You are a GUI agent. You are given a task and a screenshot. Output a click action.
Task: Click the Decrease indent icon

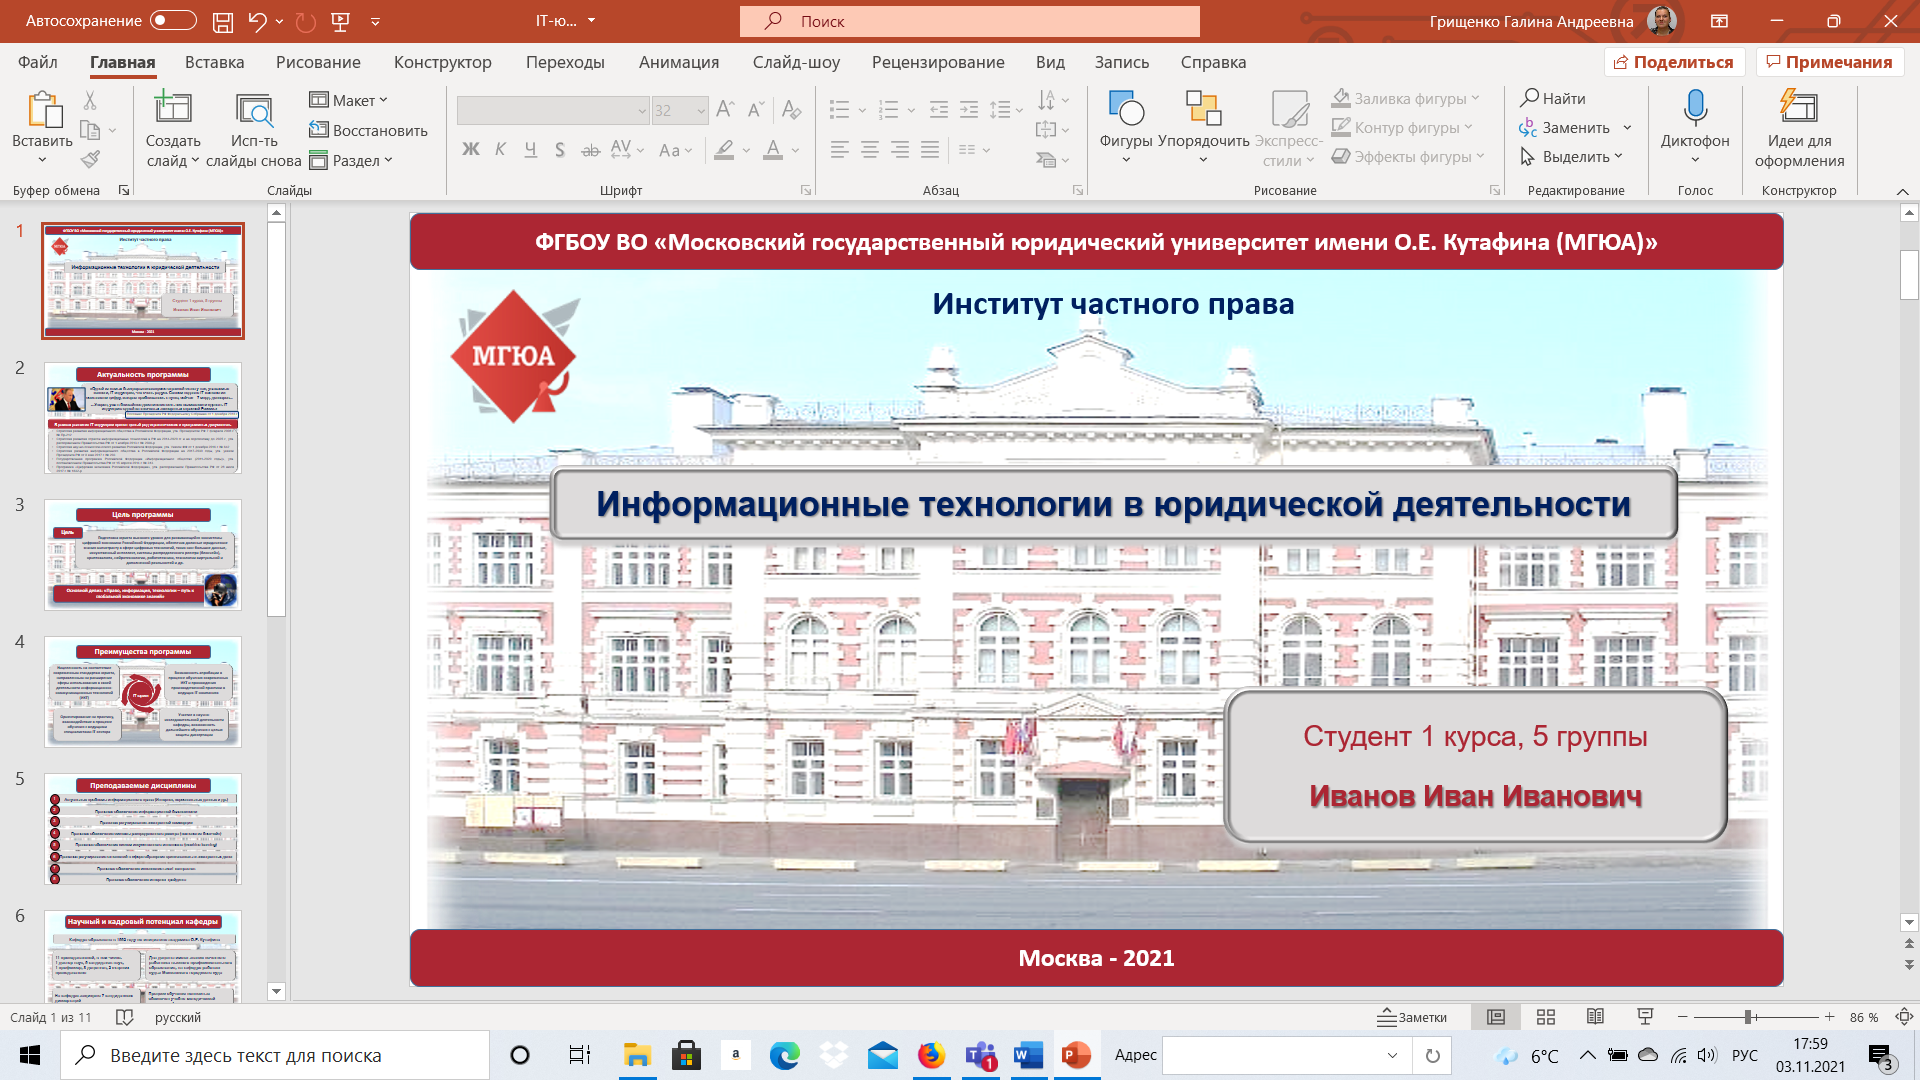pos(938,109)
